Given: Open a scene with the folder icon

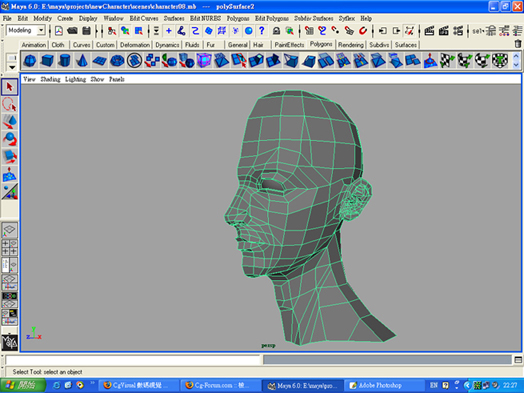Looking at the screenshot, I should click(x=72, y=31).
